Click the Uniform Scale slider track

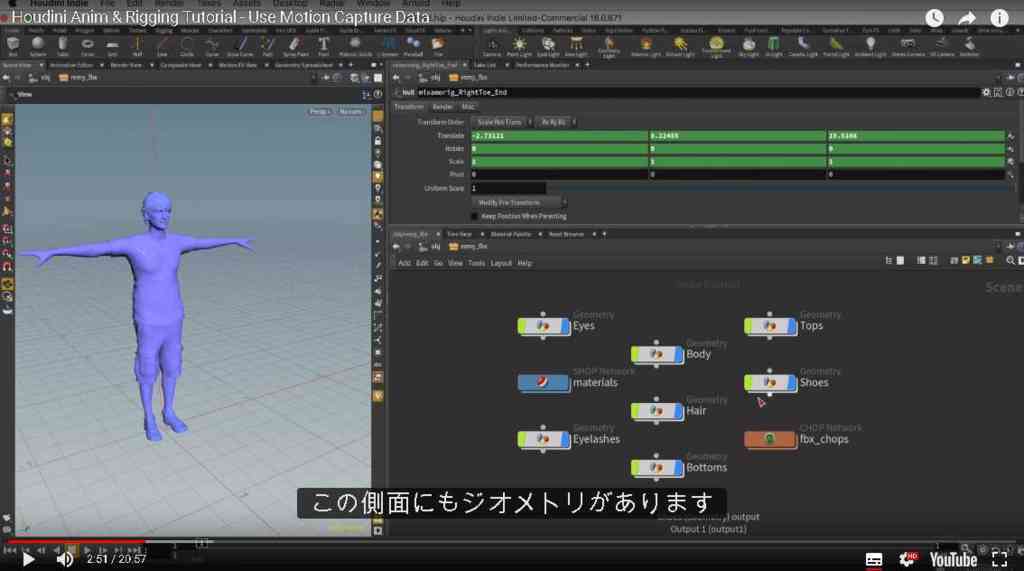(777, 188)
